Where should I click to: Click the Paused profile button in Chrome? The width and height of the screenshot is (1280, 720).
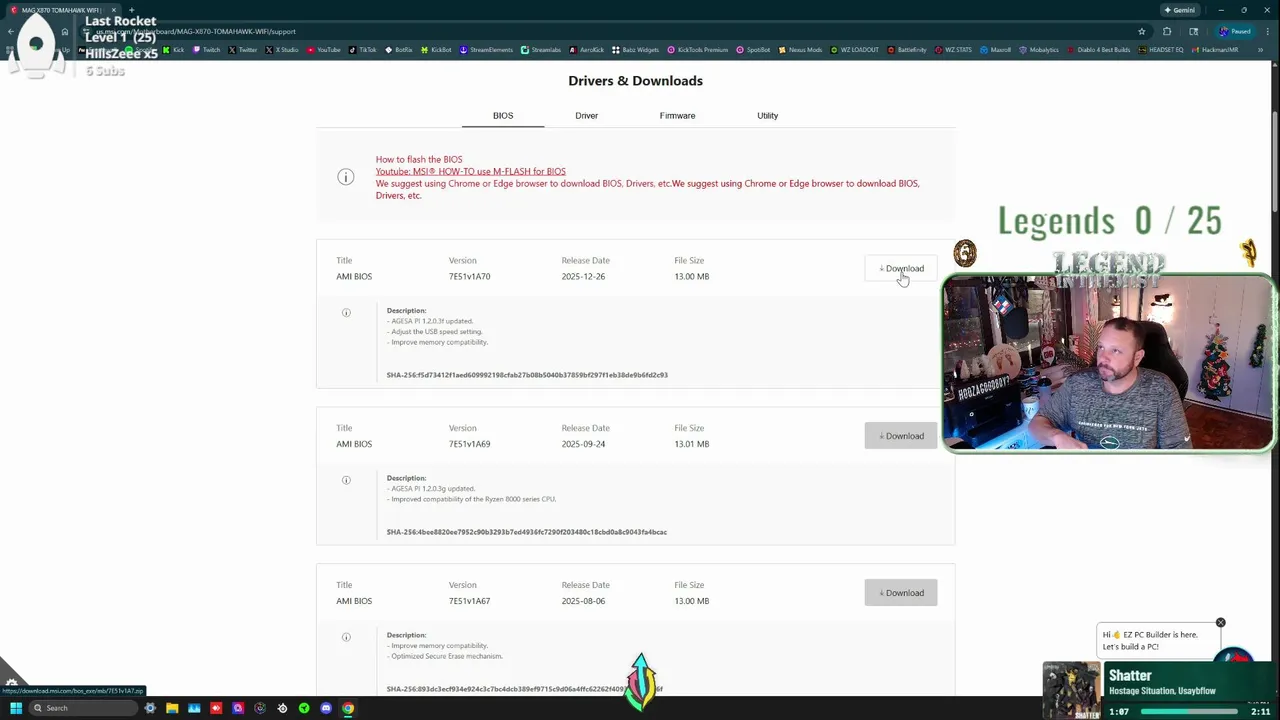click(1235, 31)
